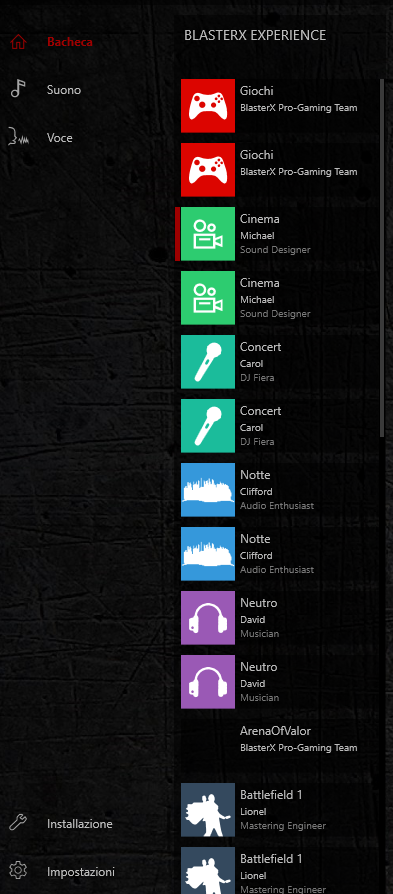This screenshot has height=894, width=393.
Task: Open the Voce voice waveform icon
Action: point(18,137)
